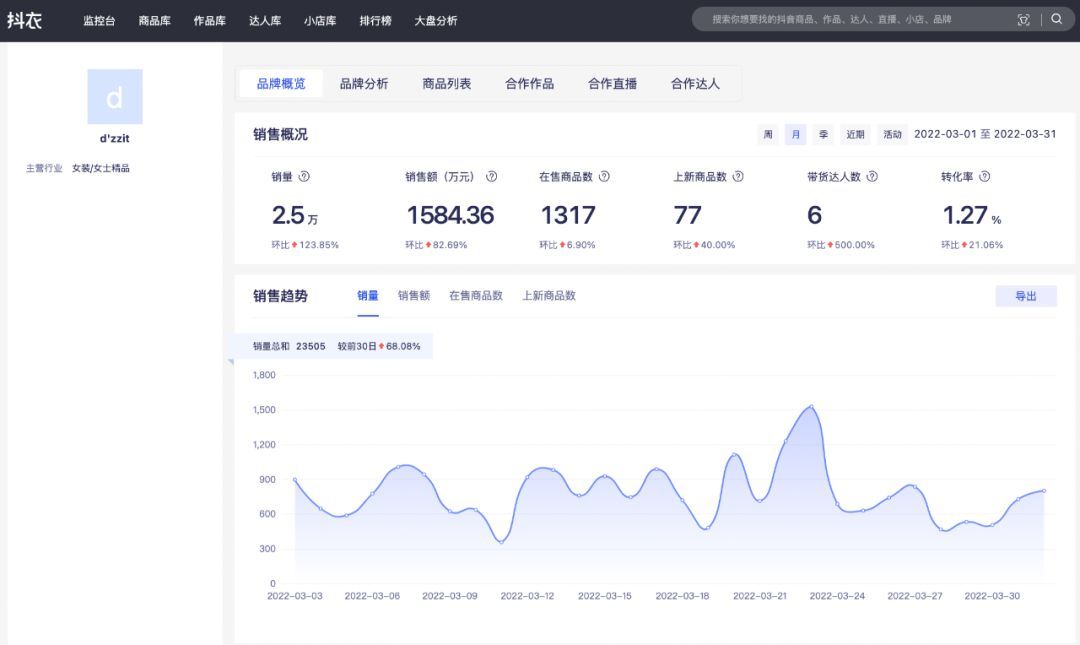This screenshot has width=1080, height=645.
Task: Open the d'zzit brand name link
Action: tap(114, 138)
